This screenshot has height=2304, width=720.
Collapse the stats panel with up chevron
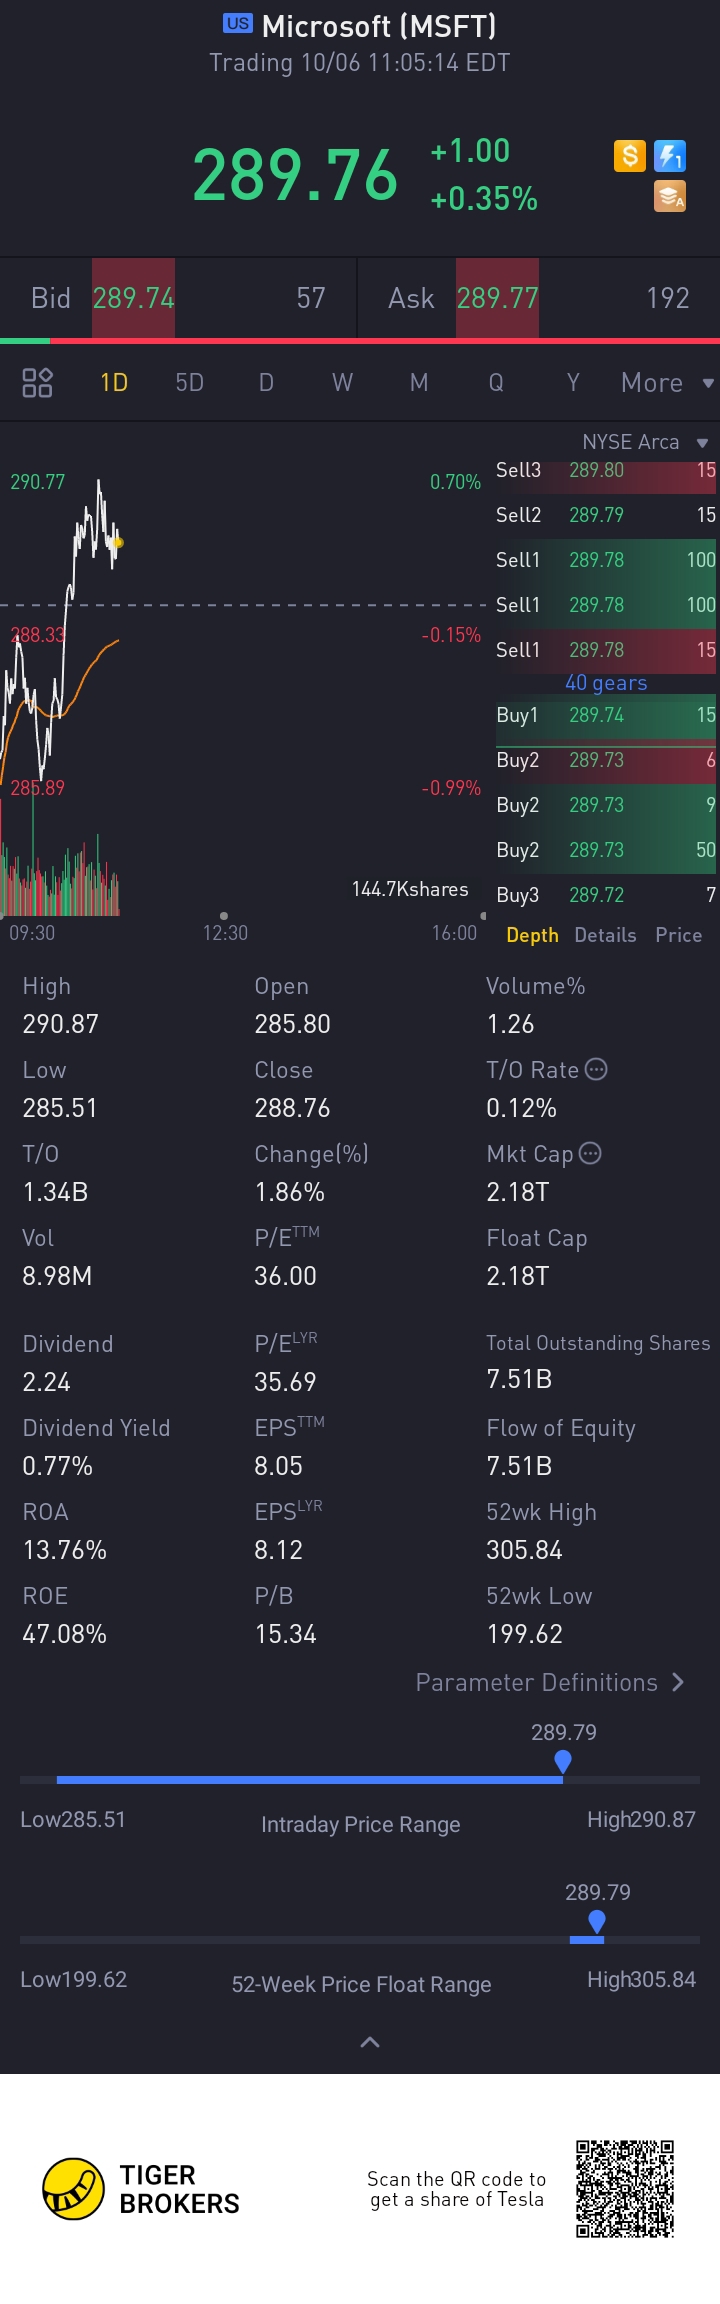(369, 2042)
